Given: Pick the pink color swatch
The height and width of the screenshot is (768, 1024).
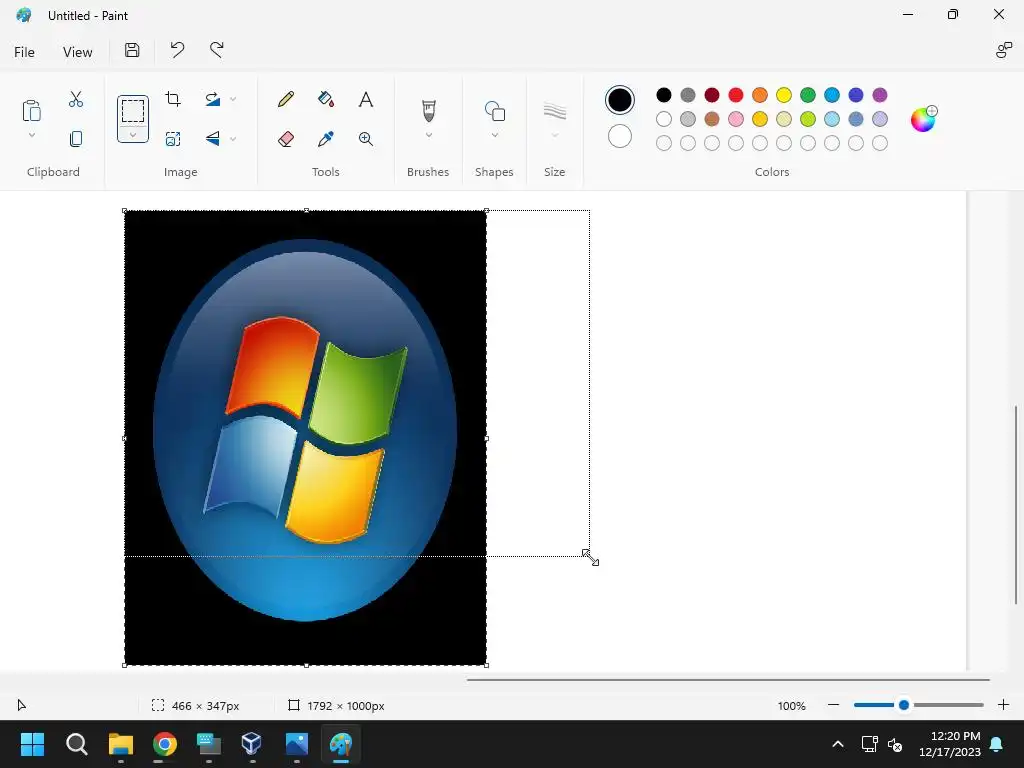Looking at the screenshot, I should tap(736, 119).
